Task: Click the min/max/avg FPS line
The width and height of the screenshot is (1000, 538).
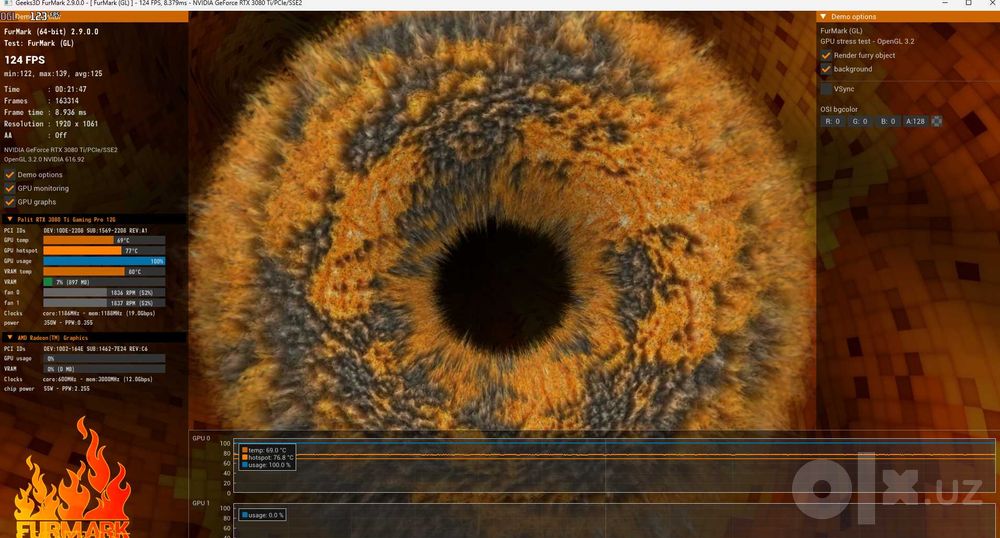Action: 53,73
